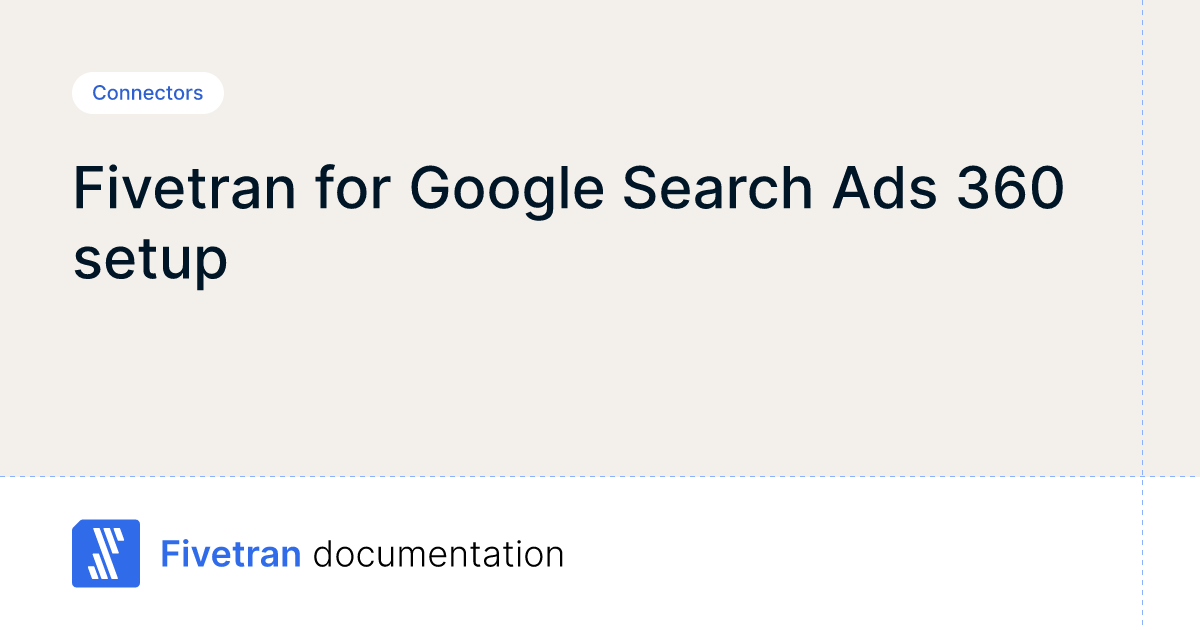The height and width of the screenshot is (630, 1200).
Task: Click the white footer area right of documentation
Action: (850, 553)
